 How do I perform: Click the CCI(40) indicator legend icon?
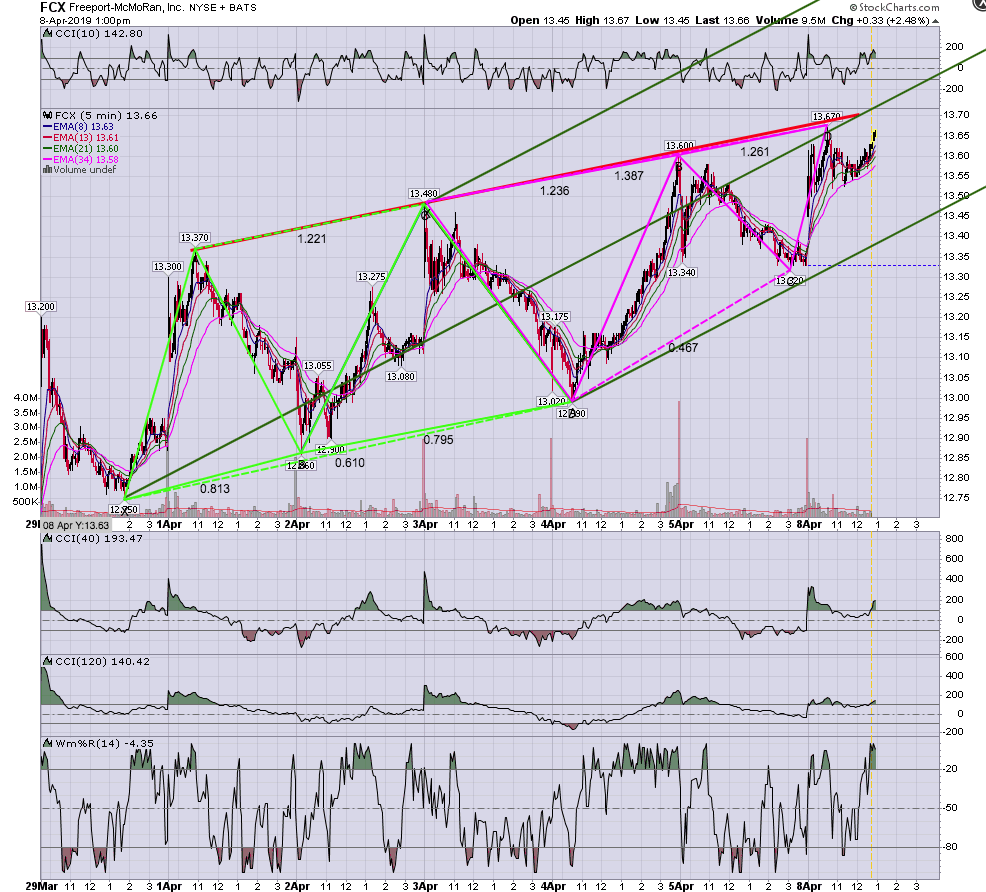coord(47,539)
